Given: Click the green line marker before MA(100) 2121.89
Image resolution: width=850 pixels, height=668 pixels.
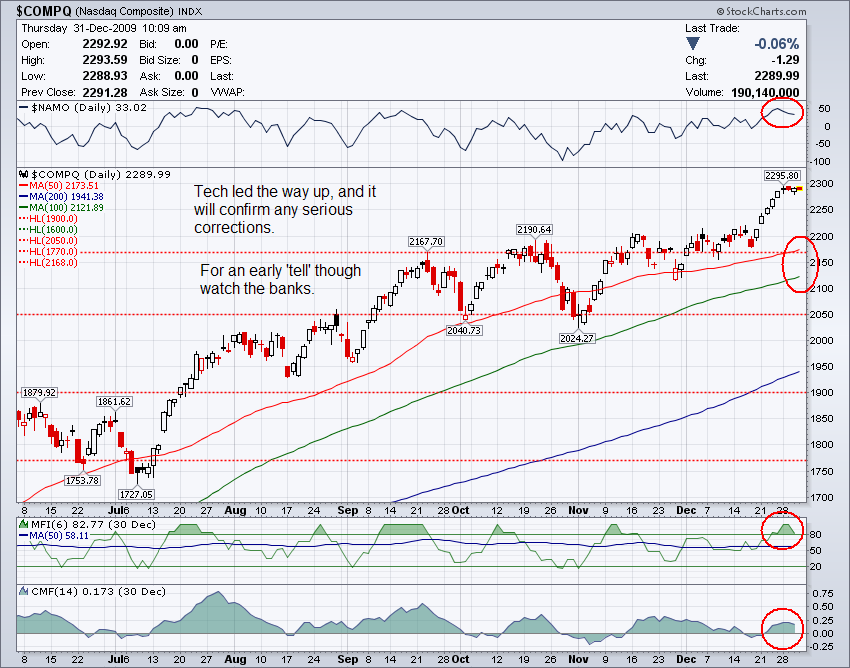Looking at the screenshot, I should pos(23,208).
